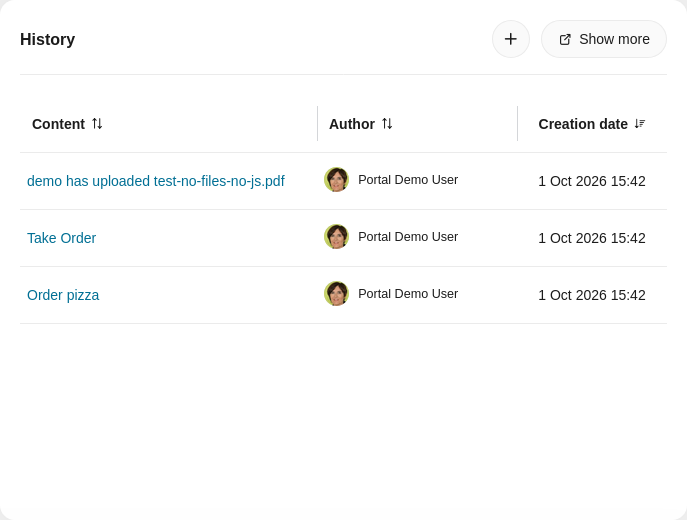Click the avatar in the Take Order row

coord(336,237)
